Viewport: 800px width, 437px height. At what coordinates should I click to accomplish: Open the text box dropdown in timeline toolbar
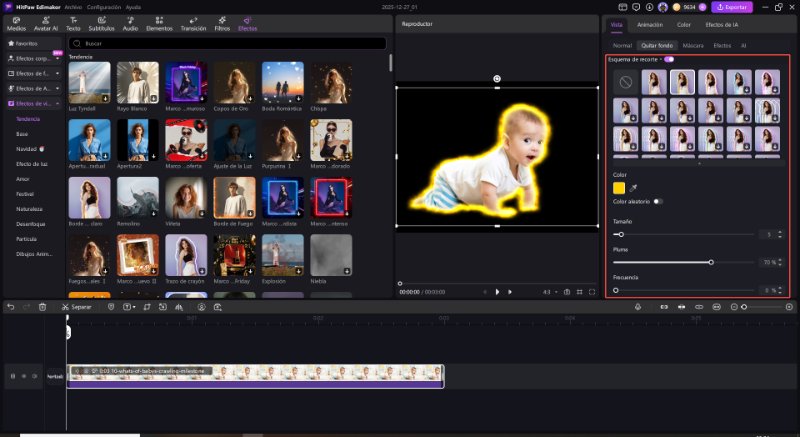(129, 307)
